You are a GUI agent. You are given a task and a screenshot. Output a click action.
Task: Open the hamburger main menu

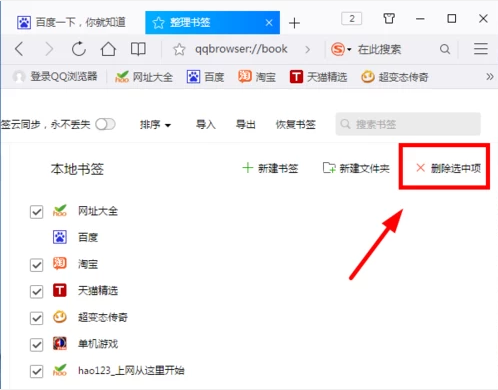pos(481,49)
